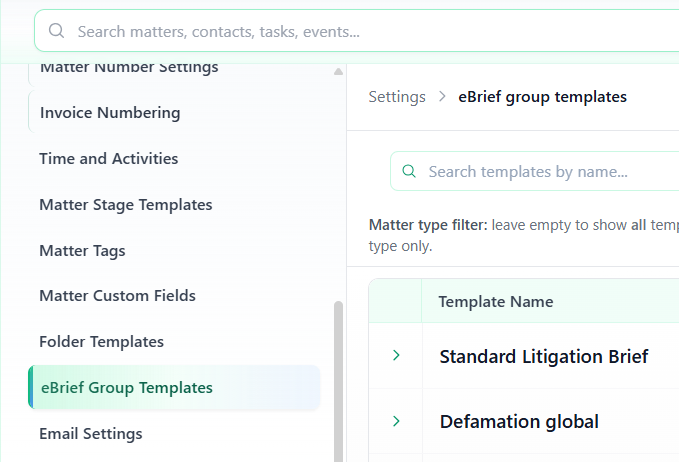The width and height of the screenshot is (679, 462).
Task: Expand the Standard Litigation Brief row
Action: [x=396, y=356]
